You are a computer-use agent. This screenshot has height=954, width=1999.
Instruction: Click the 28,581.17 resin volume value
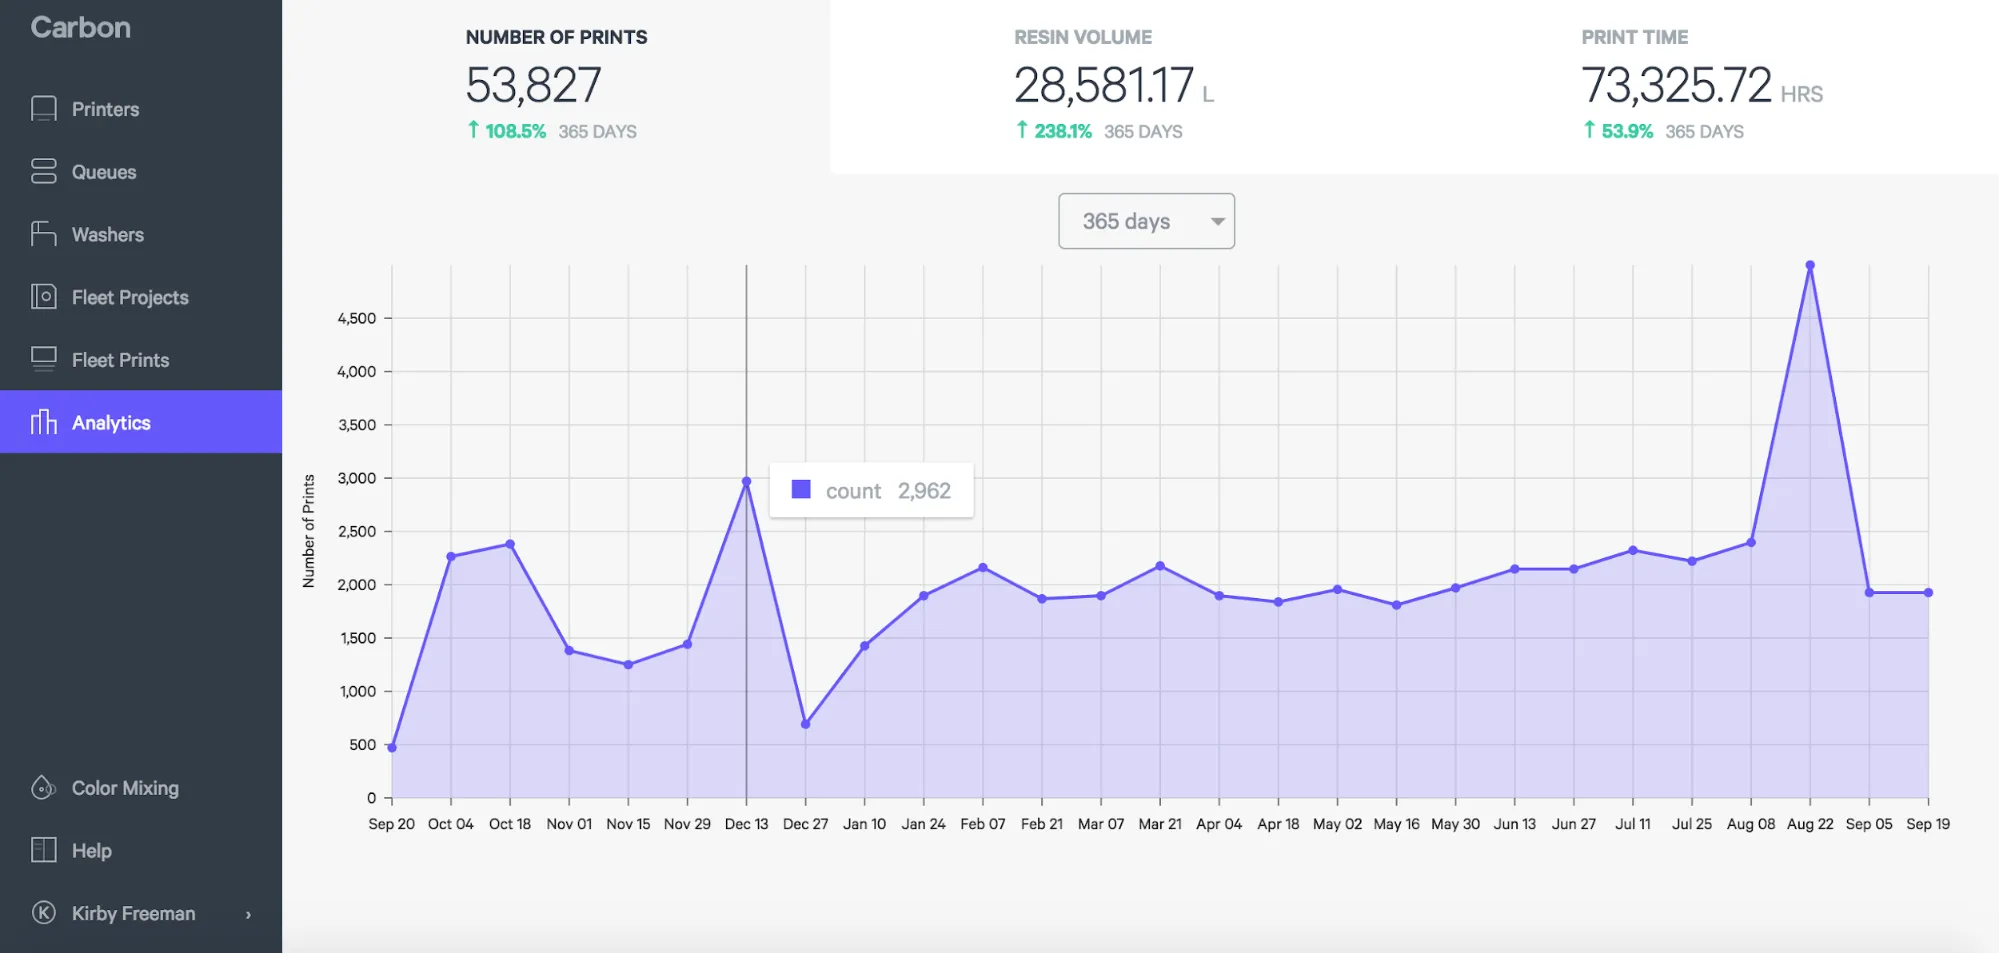click(1104, 85)
